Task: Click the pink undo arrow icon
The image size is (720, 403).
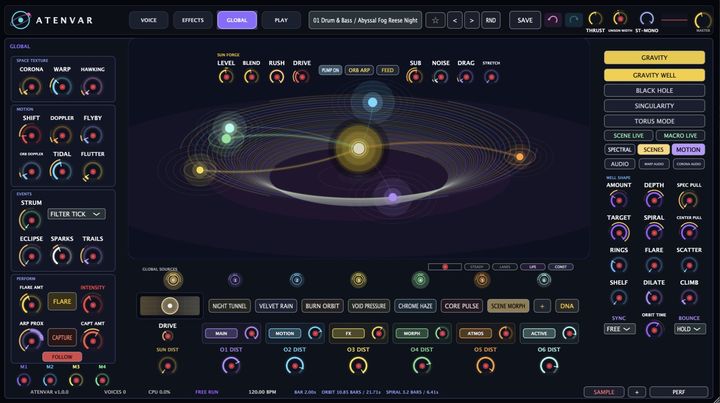Action: 553,20
